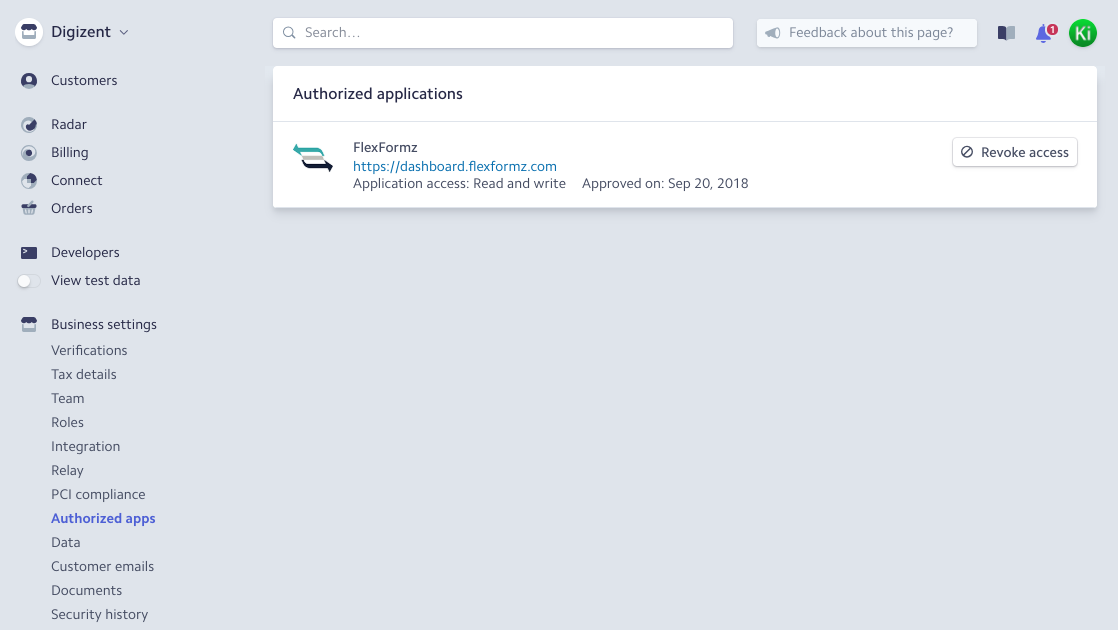The height and width of the screenshot is (630, 1118).
Task: Click the Billing sidebar icon
Action: (x=29, y=152)
